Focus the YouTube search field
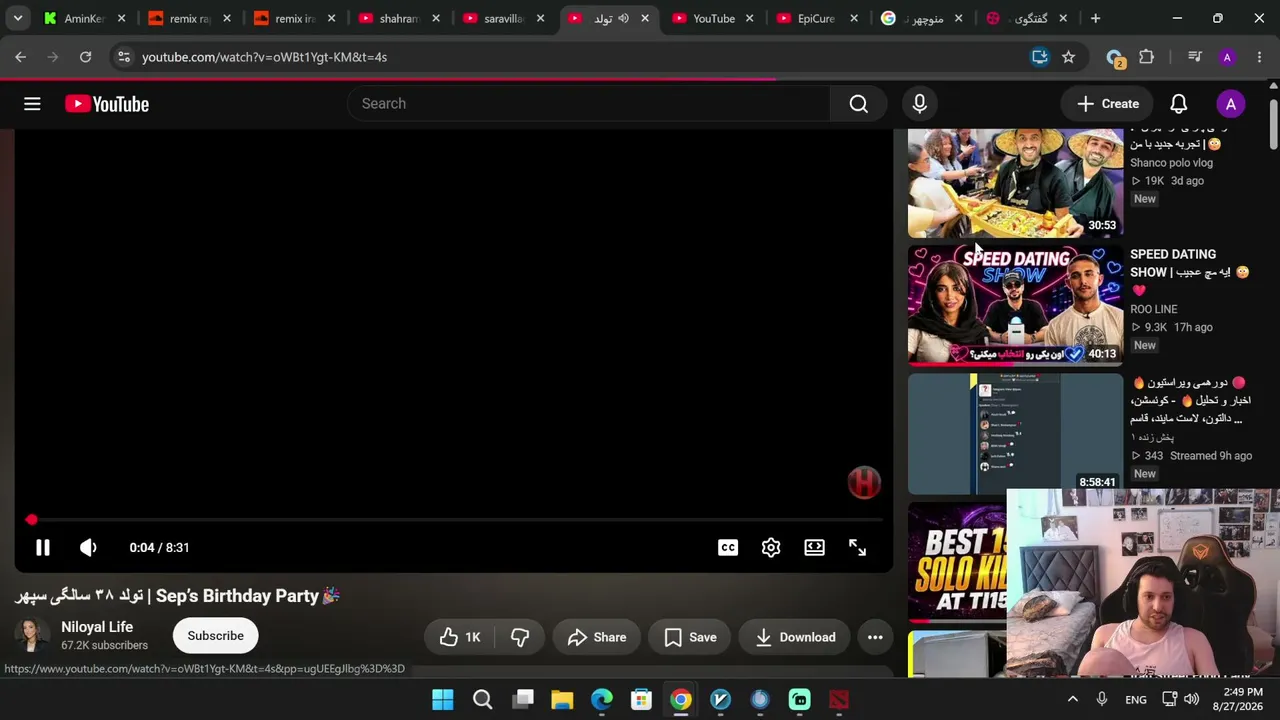1280x720 pixels. [x=589, y=104]
